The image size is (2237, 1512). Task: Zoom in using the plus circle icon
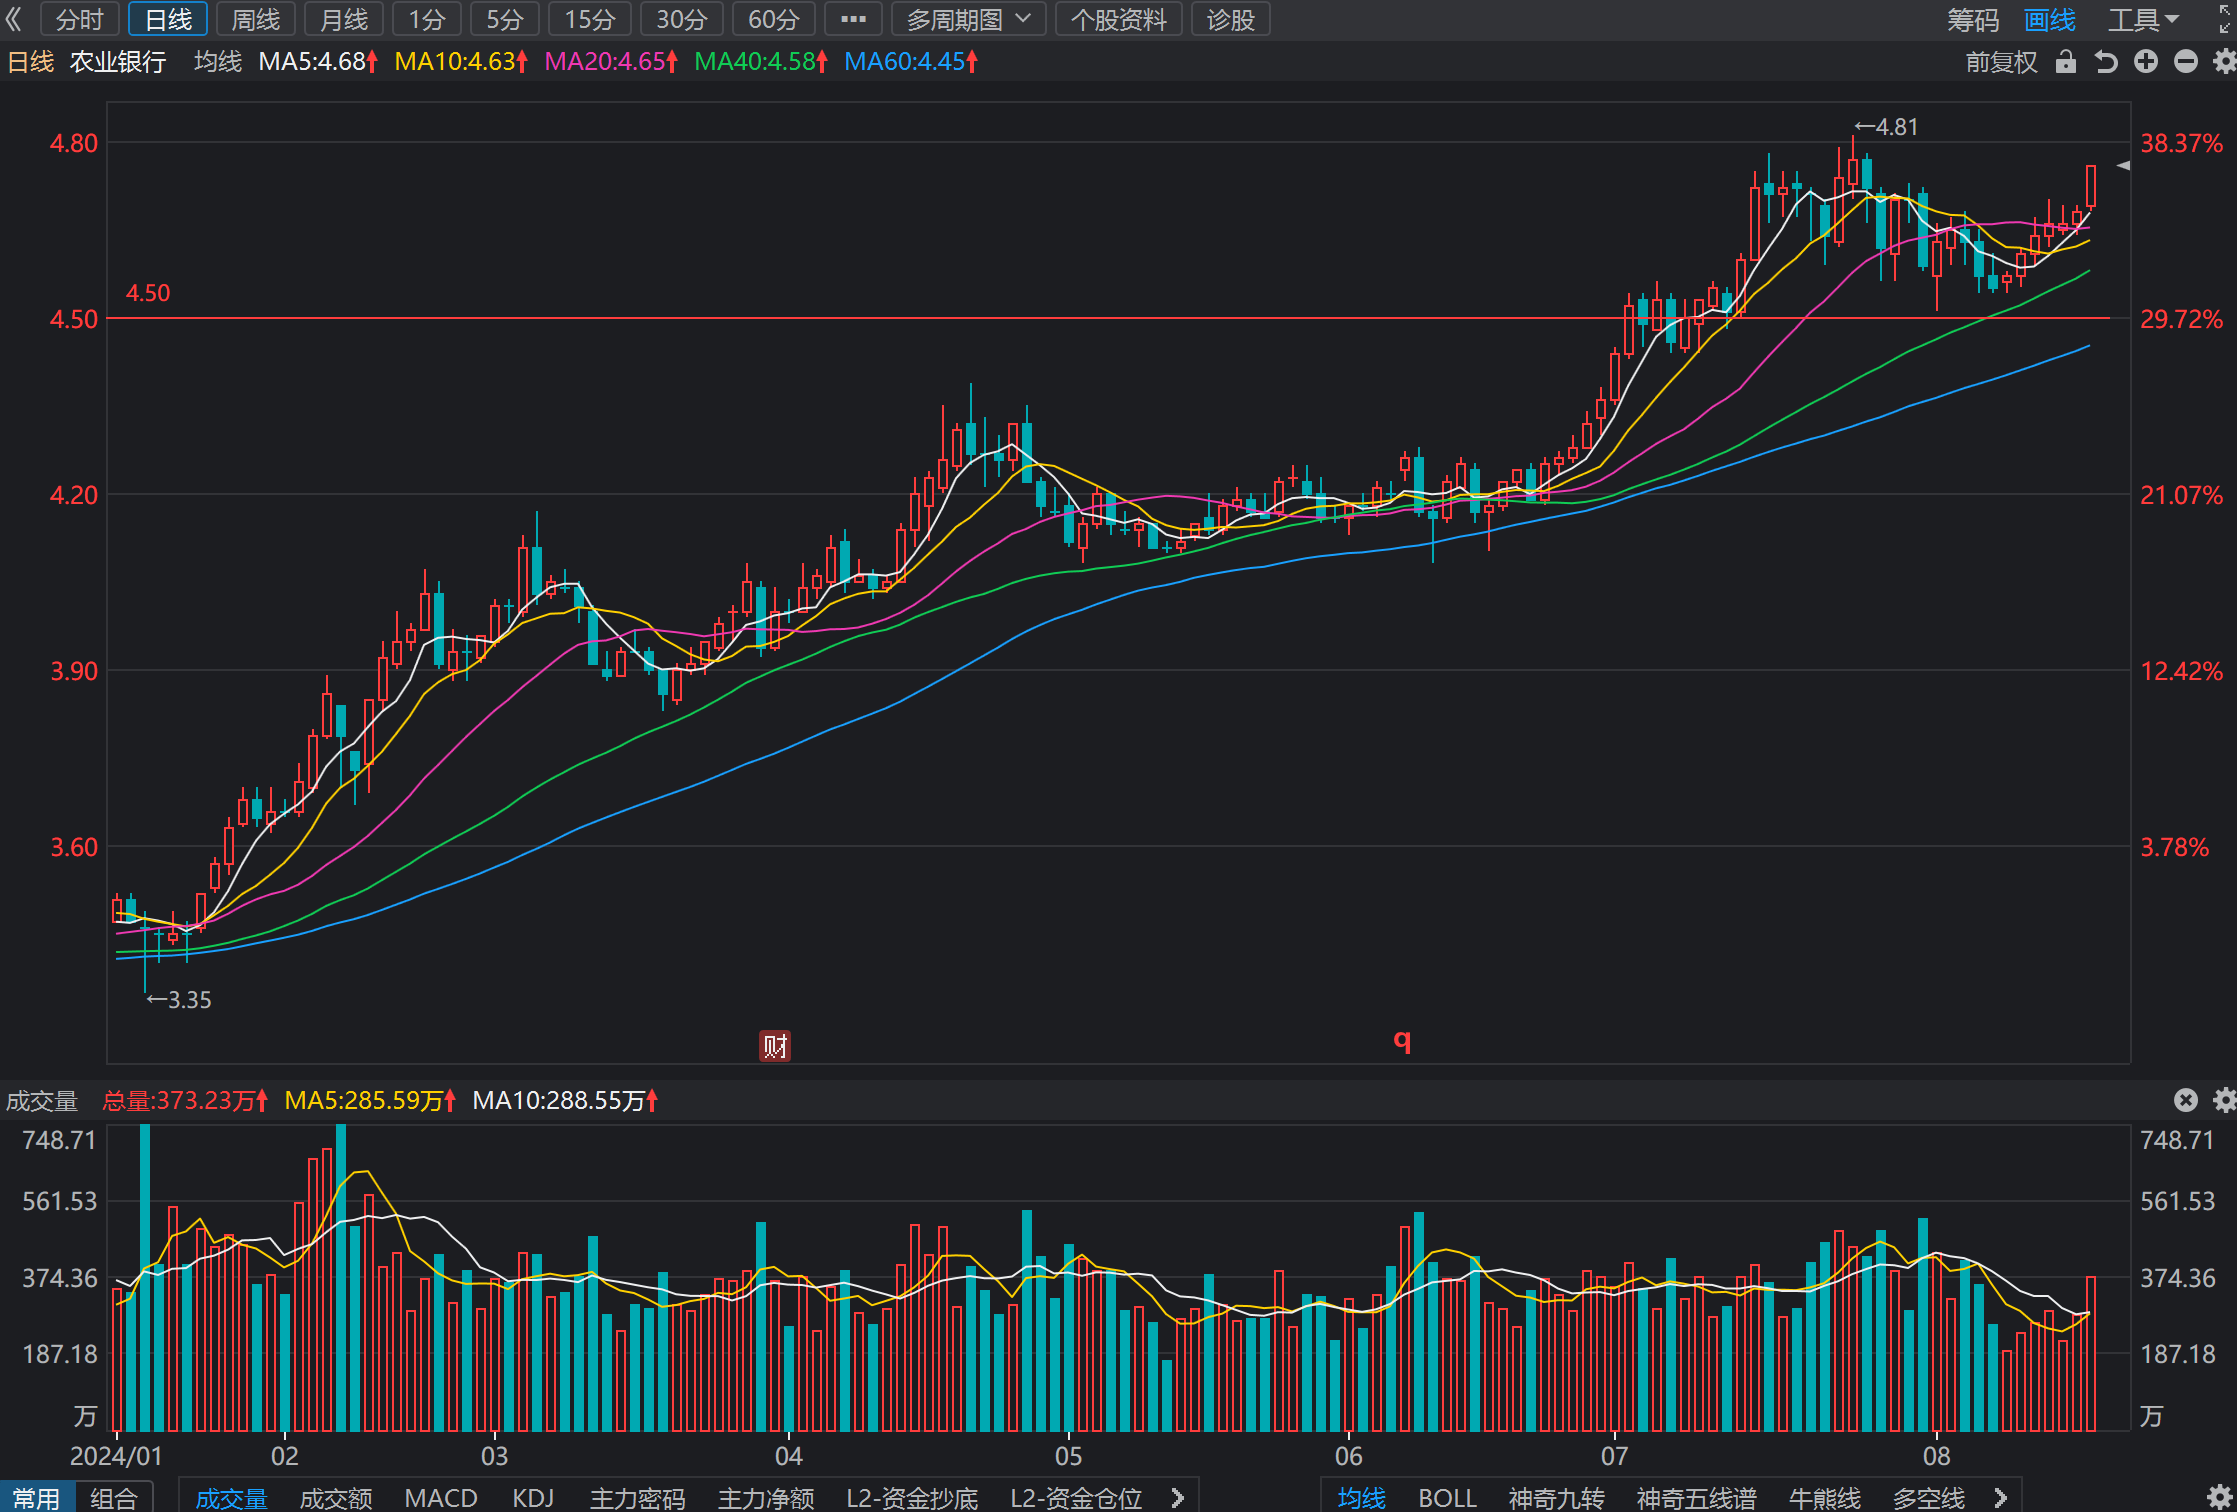tap(2146, 62)
